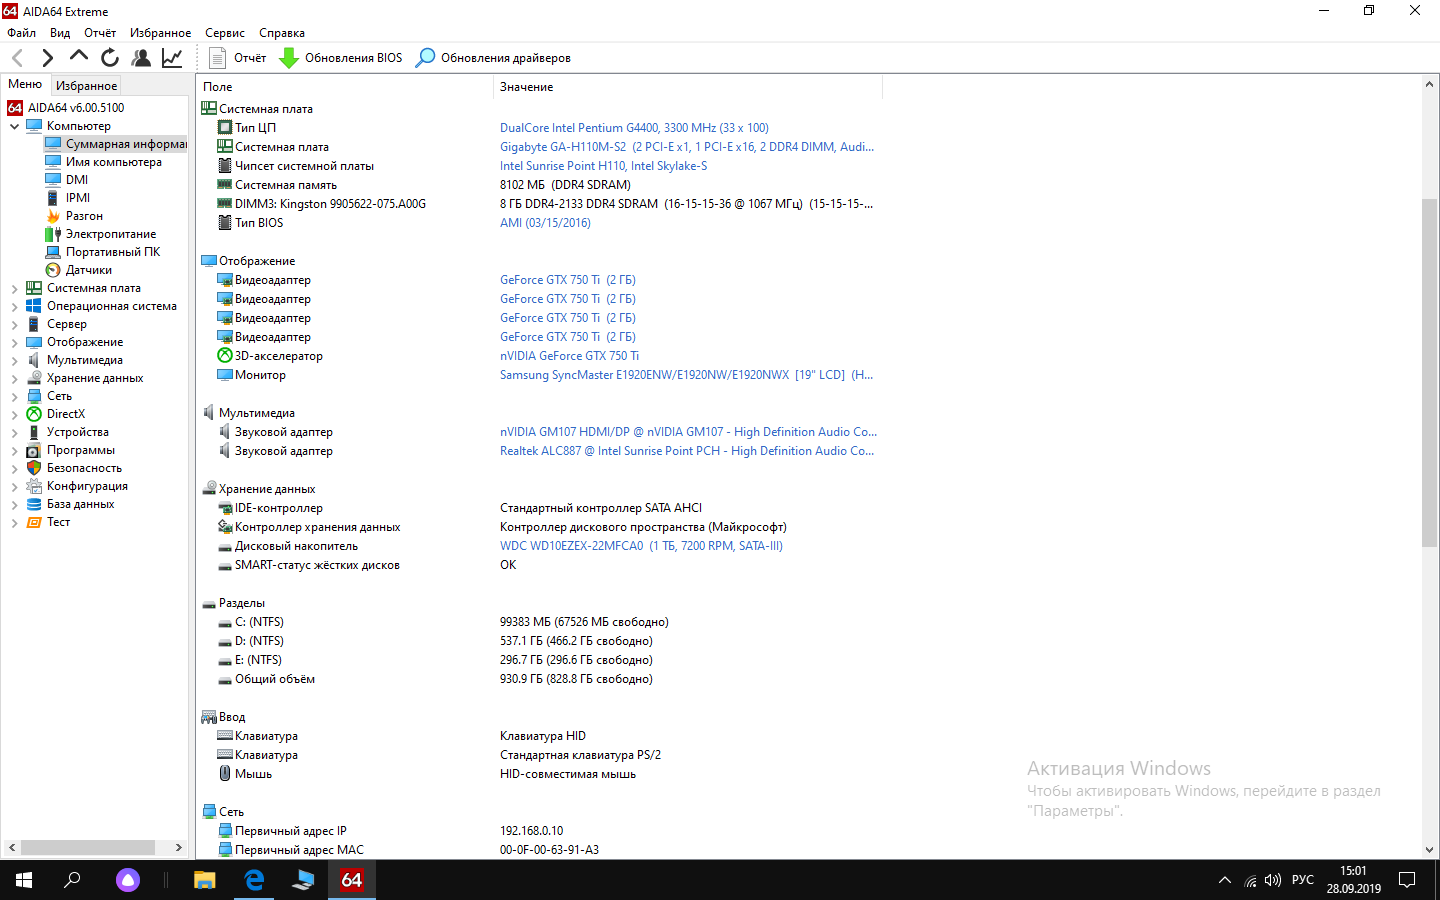Open nVIDIA GeForce GTX 750 Ti 3D accelerator link
This screenshot has width=1440, height=900.
pos(569,356)
